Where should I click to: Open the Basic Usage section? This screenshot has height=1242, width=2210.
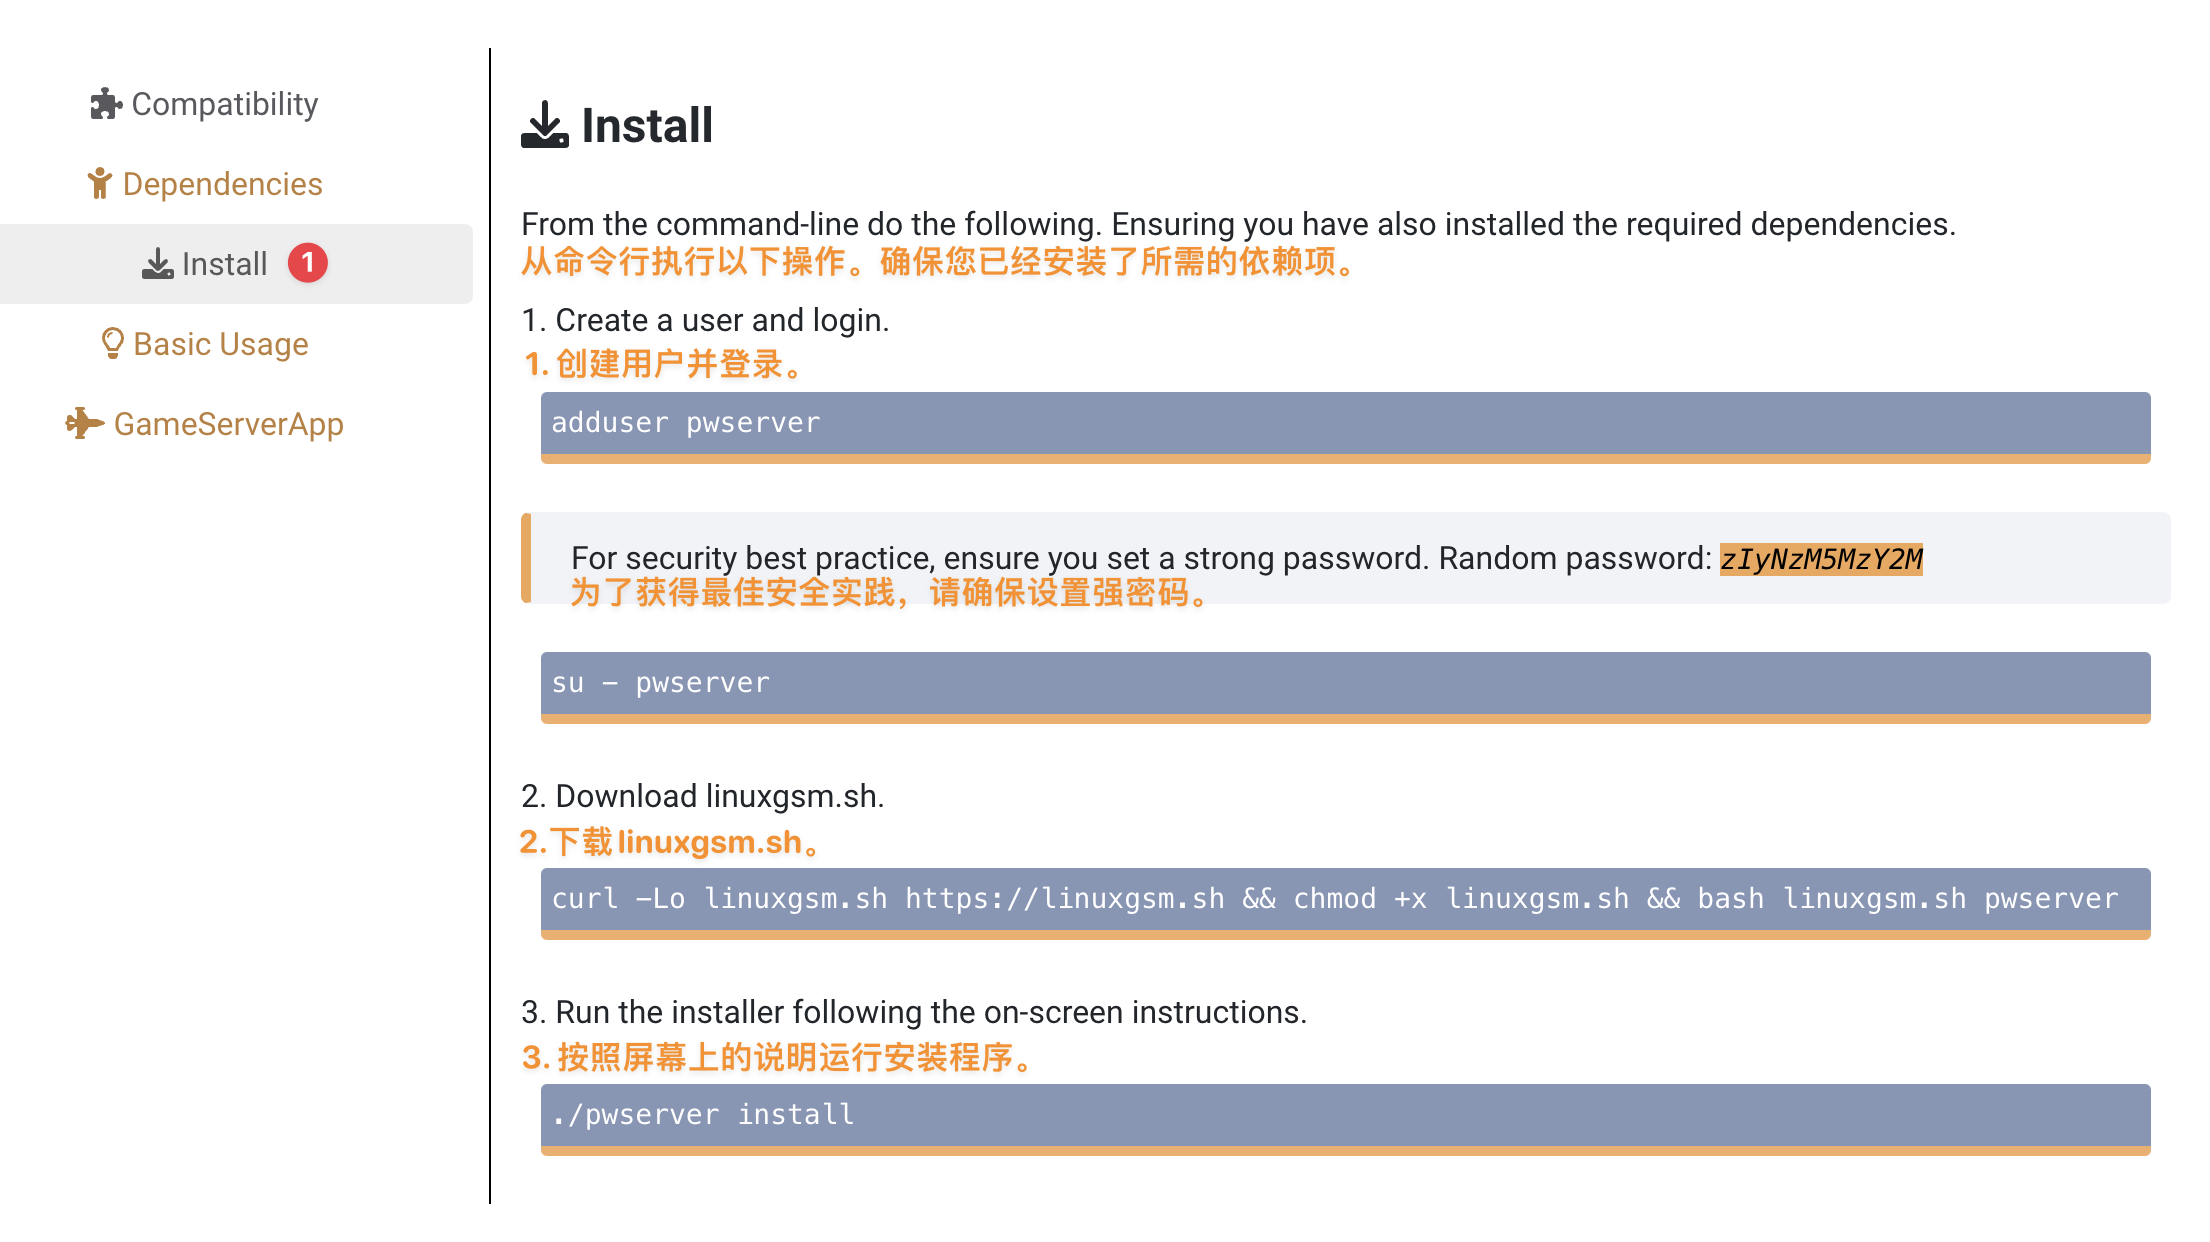click(219, 343)
